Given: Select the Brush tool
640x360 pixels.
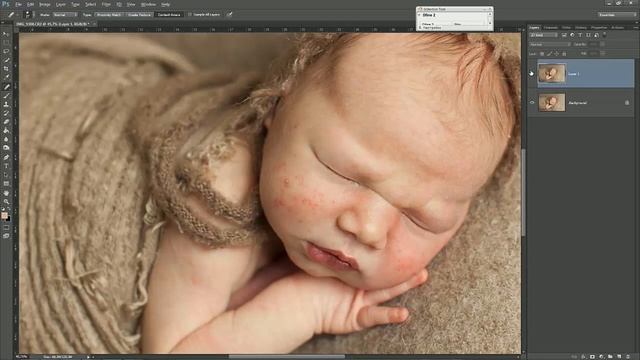Looking at the screenshot, I should point(6,96).
